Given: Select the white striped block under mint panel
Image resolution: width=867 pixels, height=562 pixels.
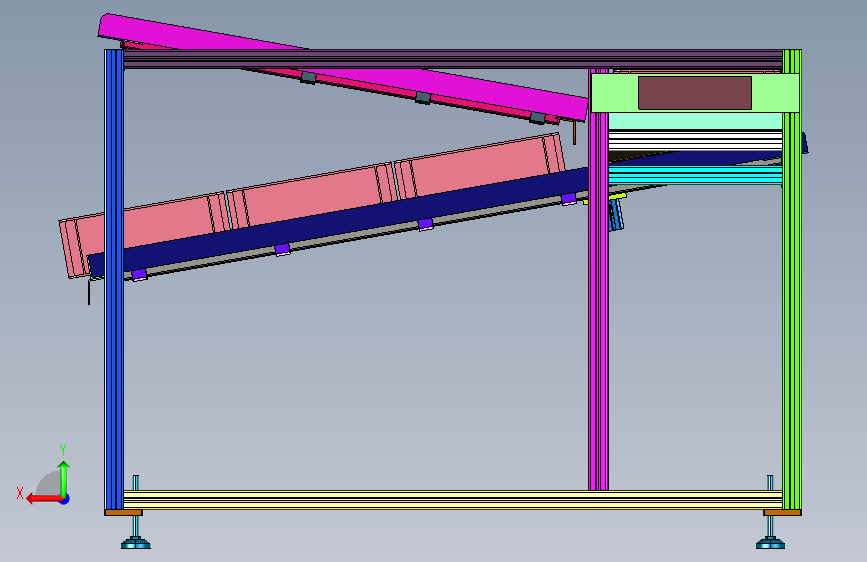Looking at the screenshot, I should click(x=695, y=140).
